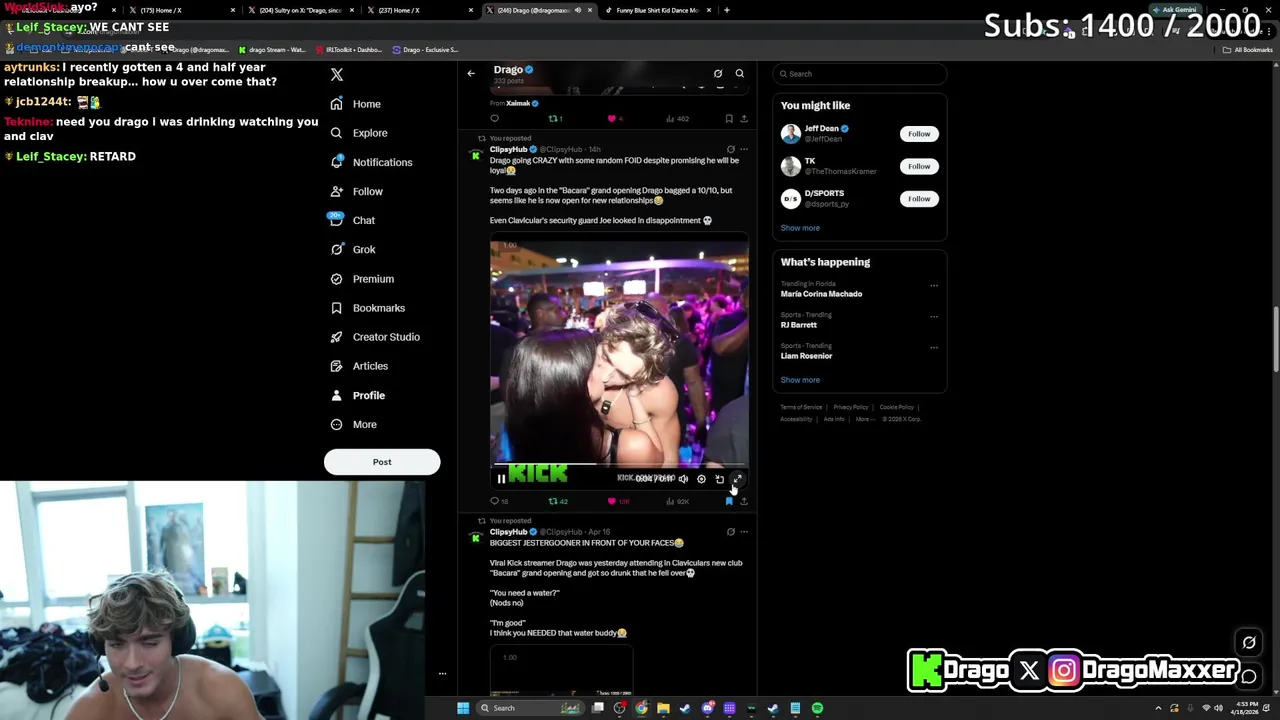Screen dimensions: 1280x720
Task: Mute the video volume icon
Action: point(683,479)
